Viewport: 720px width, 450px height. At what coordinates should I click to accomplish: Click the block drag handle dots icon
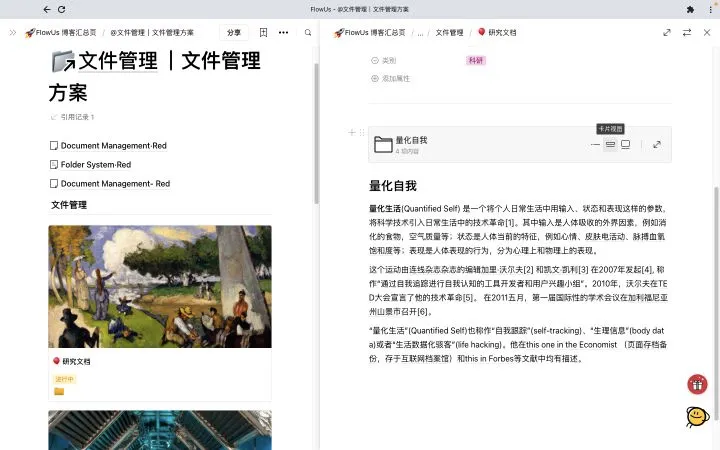pyautogui.click(x=362, y=133)
